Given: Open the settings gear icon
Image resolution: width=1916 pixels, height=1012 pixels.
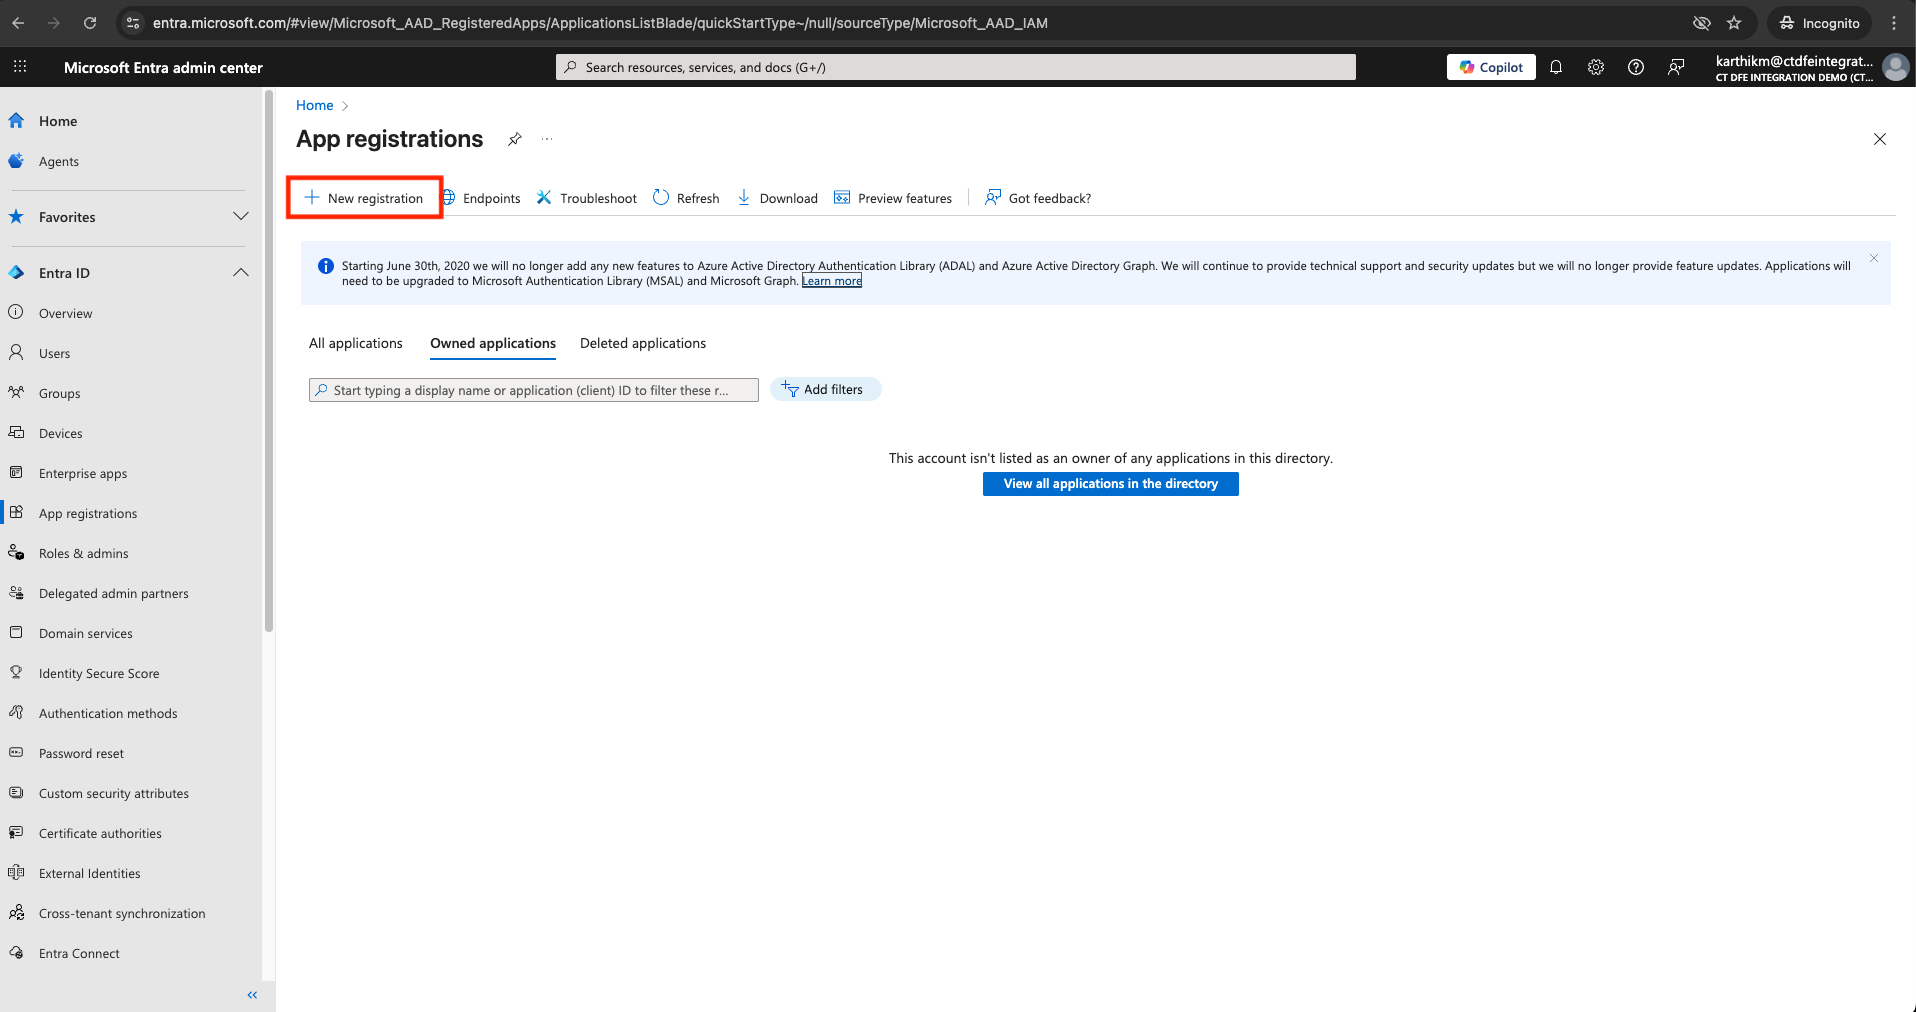Looking at the screenshot, I should point(1596,67).
